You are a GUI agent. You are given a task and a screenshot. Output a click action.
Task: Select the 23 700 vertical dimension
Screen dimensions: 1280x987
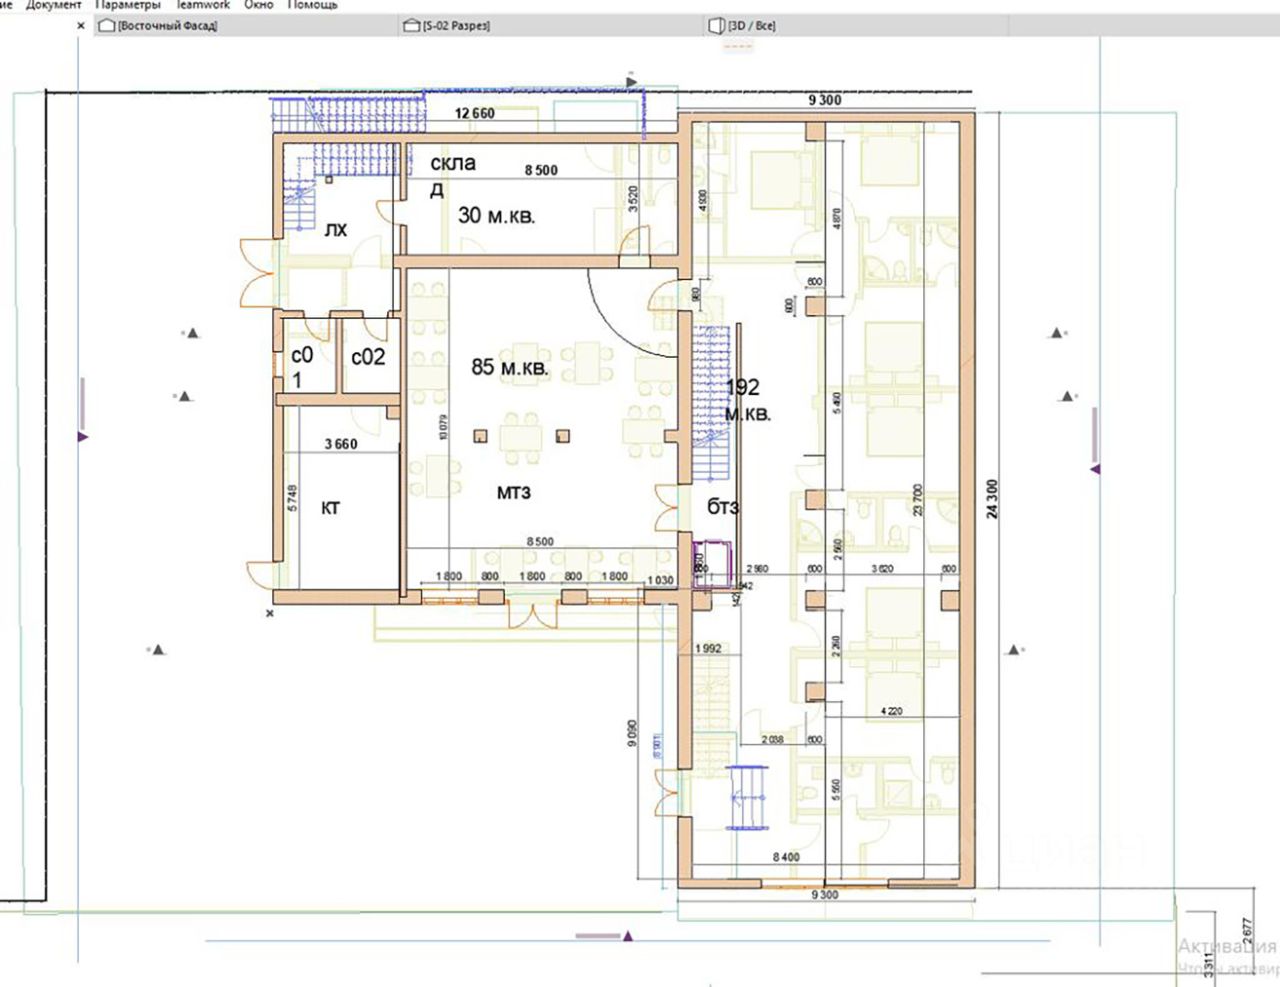click(916, 499)
